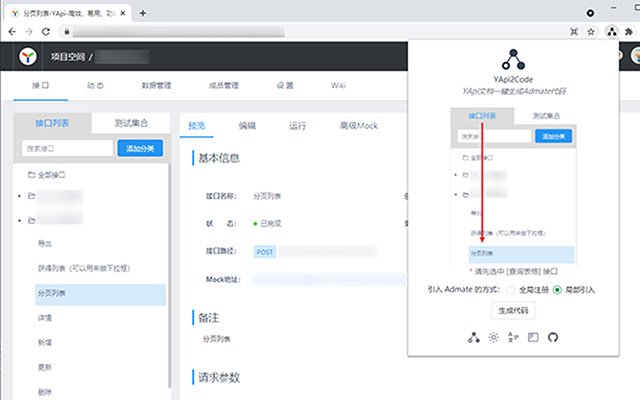
Task: Click the 生成代码 button in popup
Action: tap(513, 311)
